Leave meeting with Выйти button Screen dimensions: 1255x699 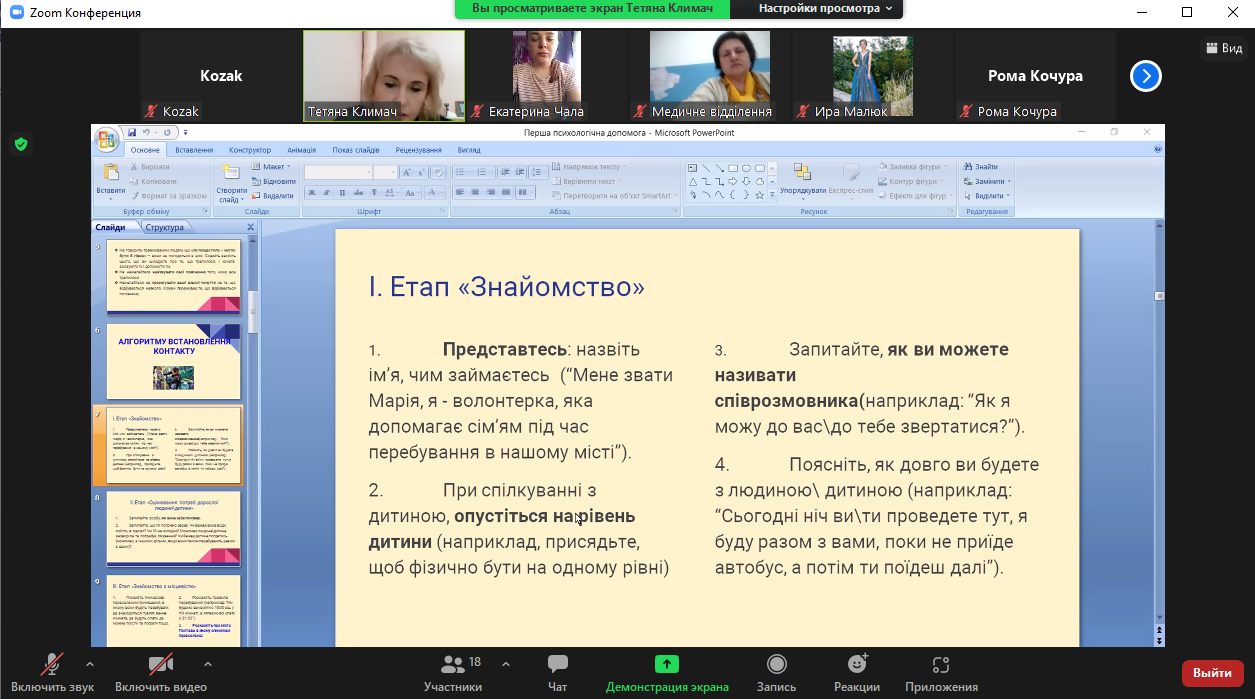[1212, 673]
